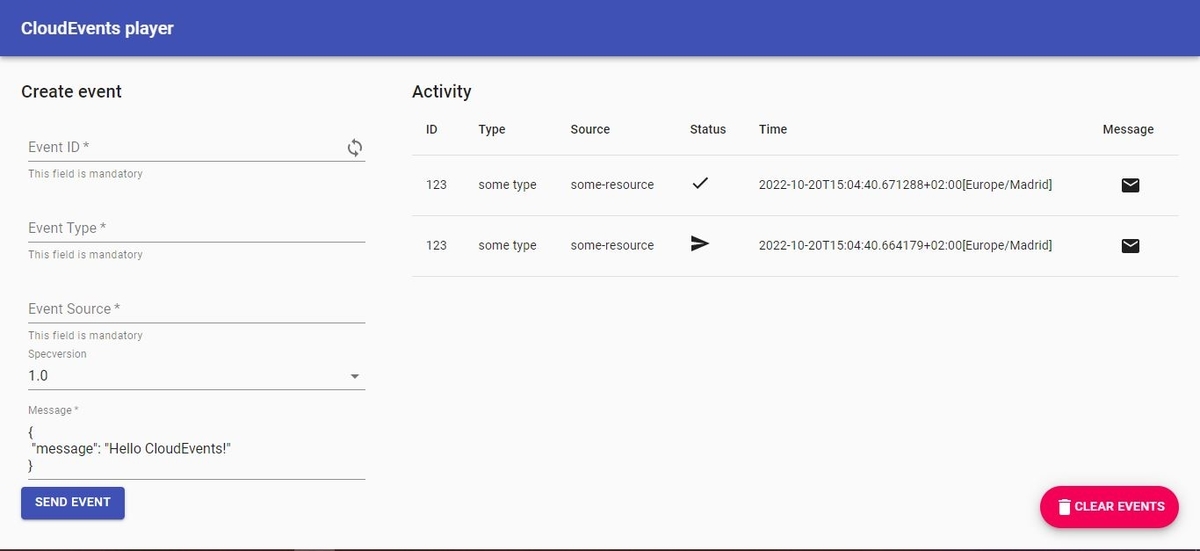Click the Type column header
Viewport: 1200px width, 551px height.
[492, 129]
